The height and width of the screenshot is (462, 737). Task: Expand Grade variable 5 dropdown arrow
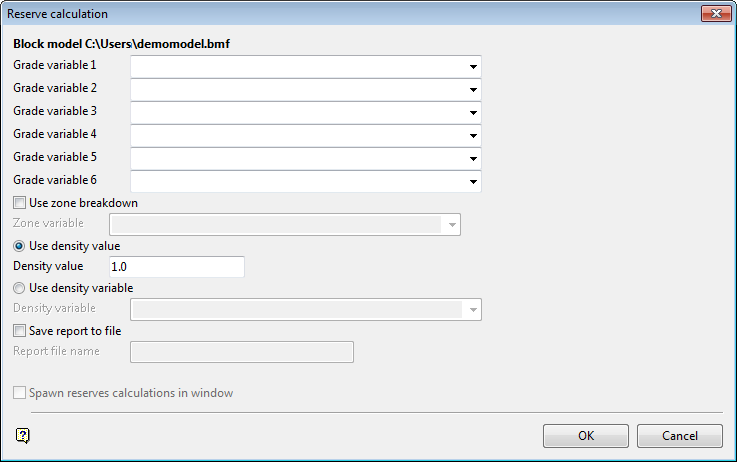473,159
